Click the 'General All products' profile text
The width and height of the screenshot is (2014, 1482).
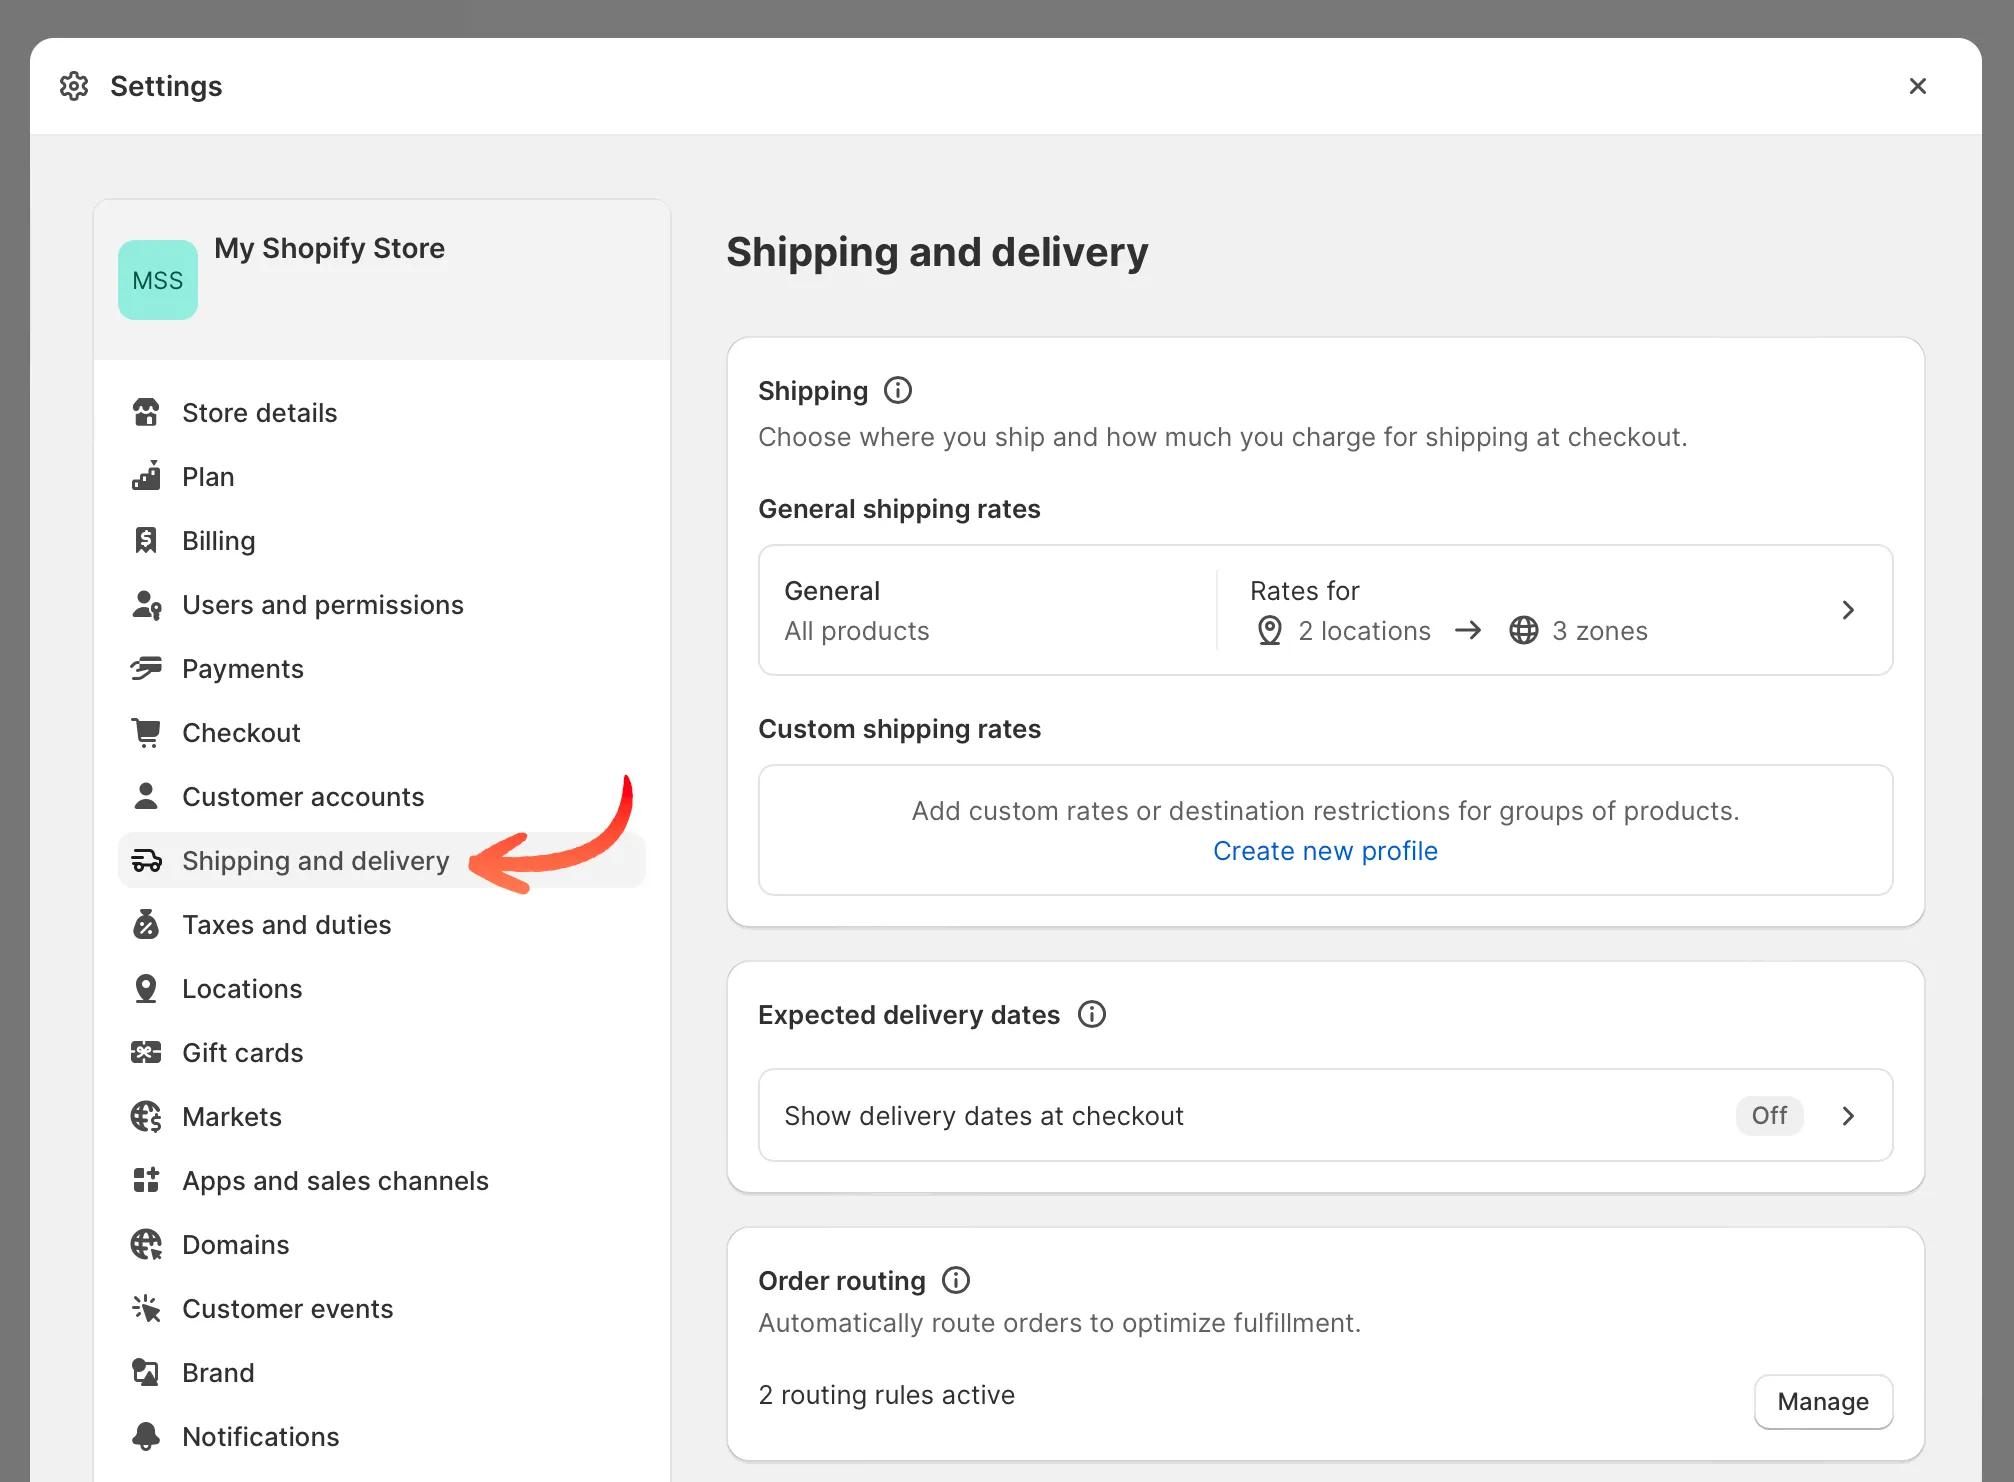pos(857,611)
